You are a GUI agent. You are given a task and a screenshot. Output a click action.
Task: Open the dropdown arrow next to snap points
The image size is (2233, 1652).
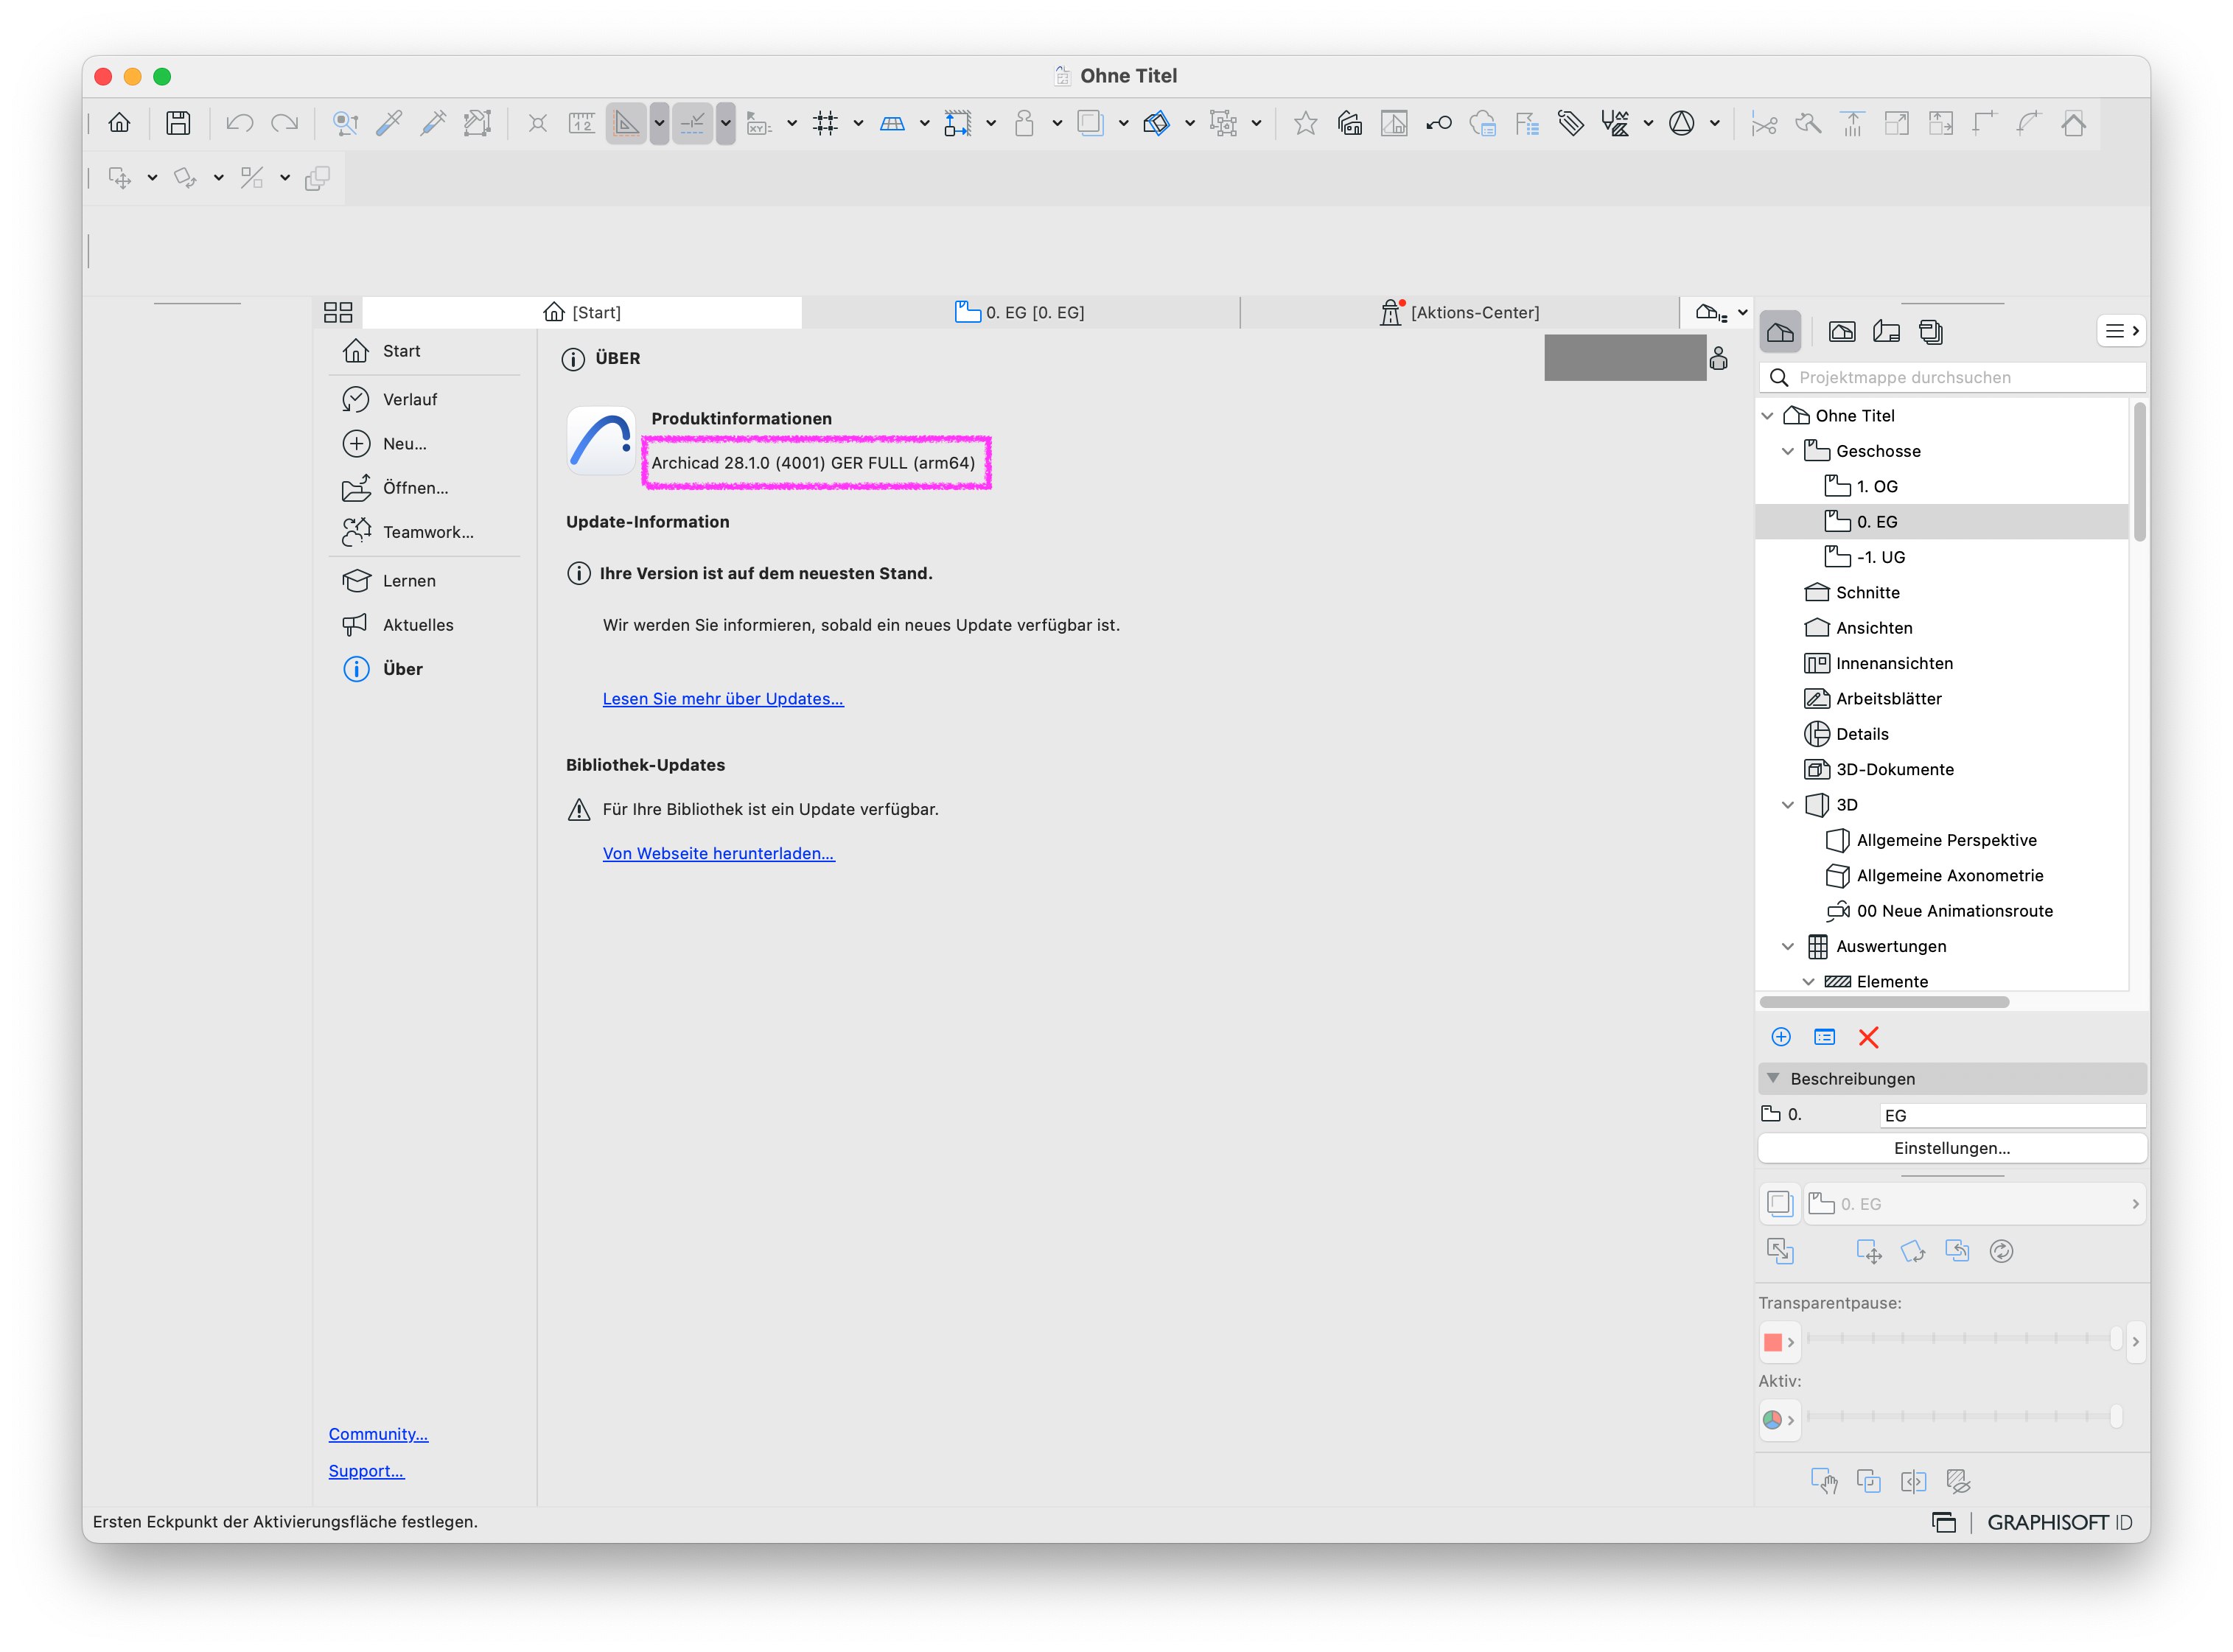pyautogui.click(x=726, y=123)
